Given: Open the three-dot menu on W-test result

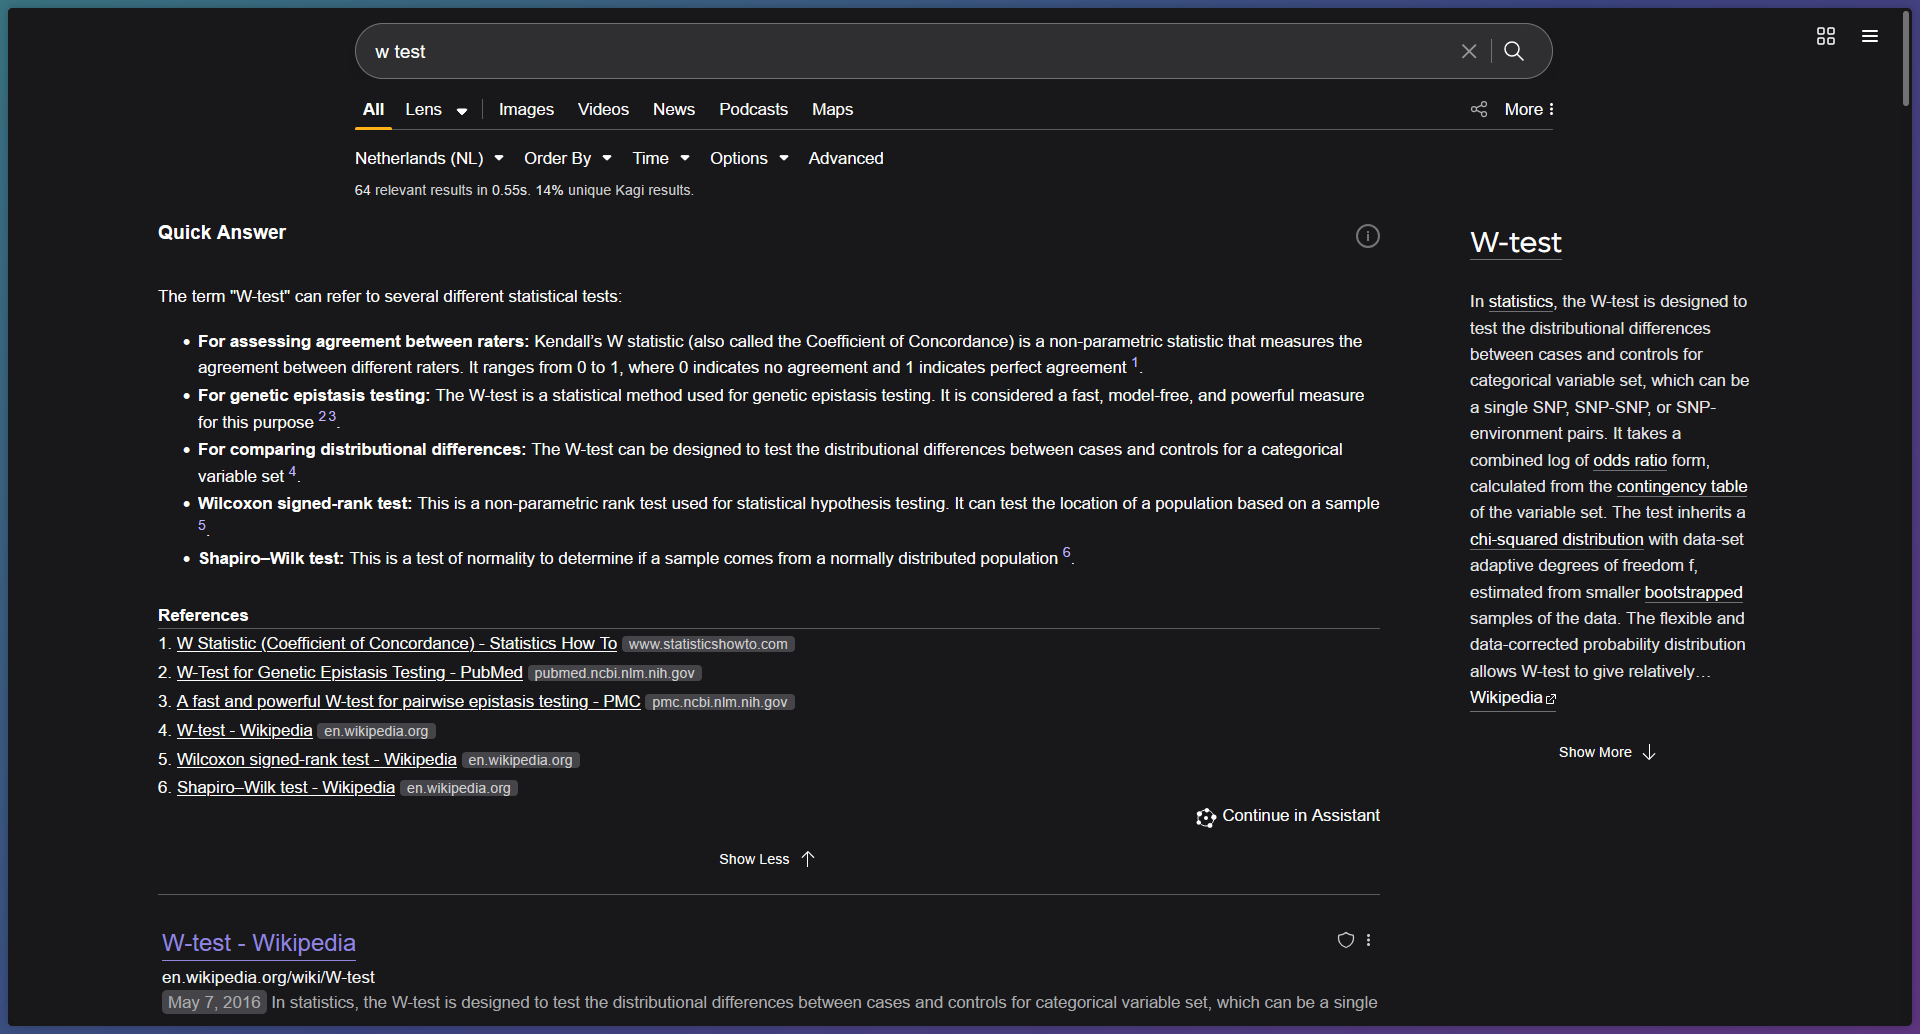Looking at the screenshot, I should tap(1369, 940).
